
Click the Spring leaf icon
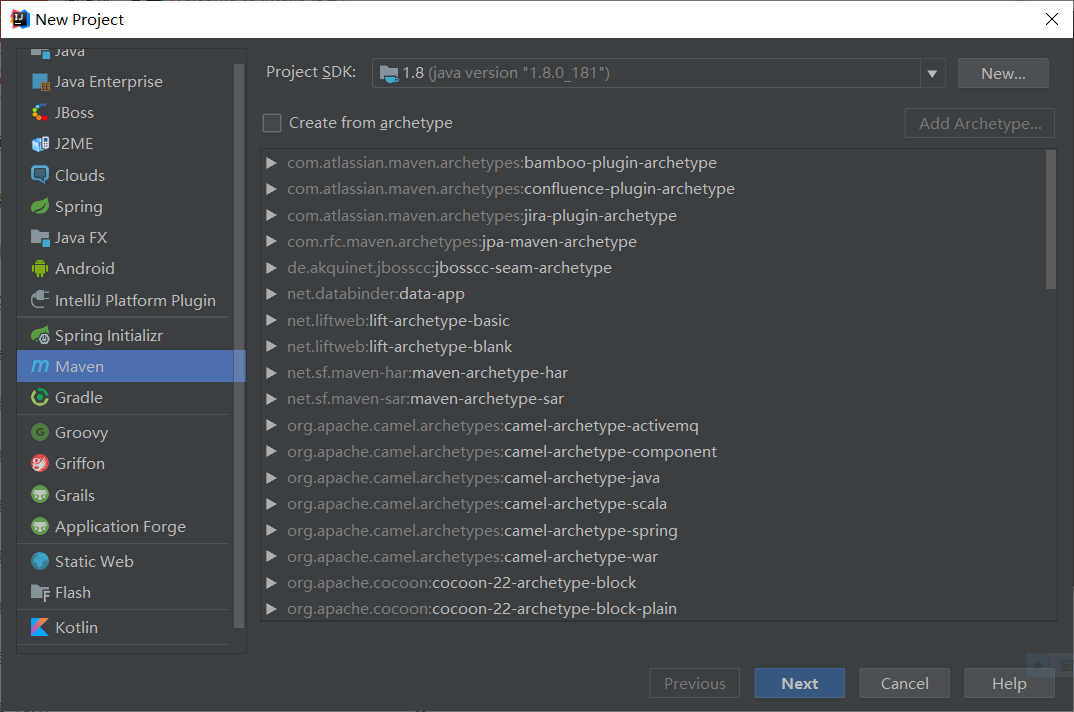tap(40, 207)
